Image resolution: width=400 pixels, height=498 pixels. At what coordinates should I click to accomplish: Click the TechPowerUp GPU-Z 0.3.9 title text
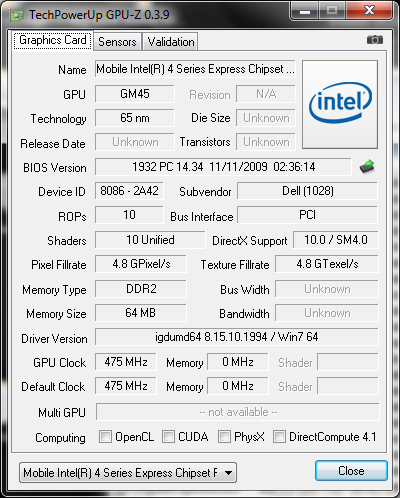coord(99,15)
